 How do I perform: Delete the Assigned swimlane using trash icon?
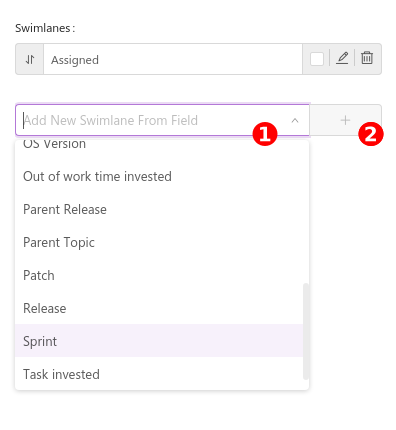tap(367, 58)
